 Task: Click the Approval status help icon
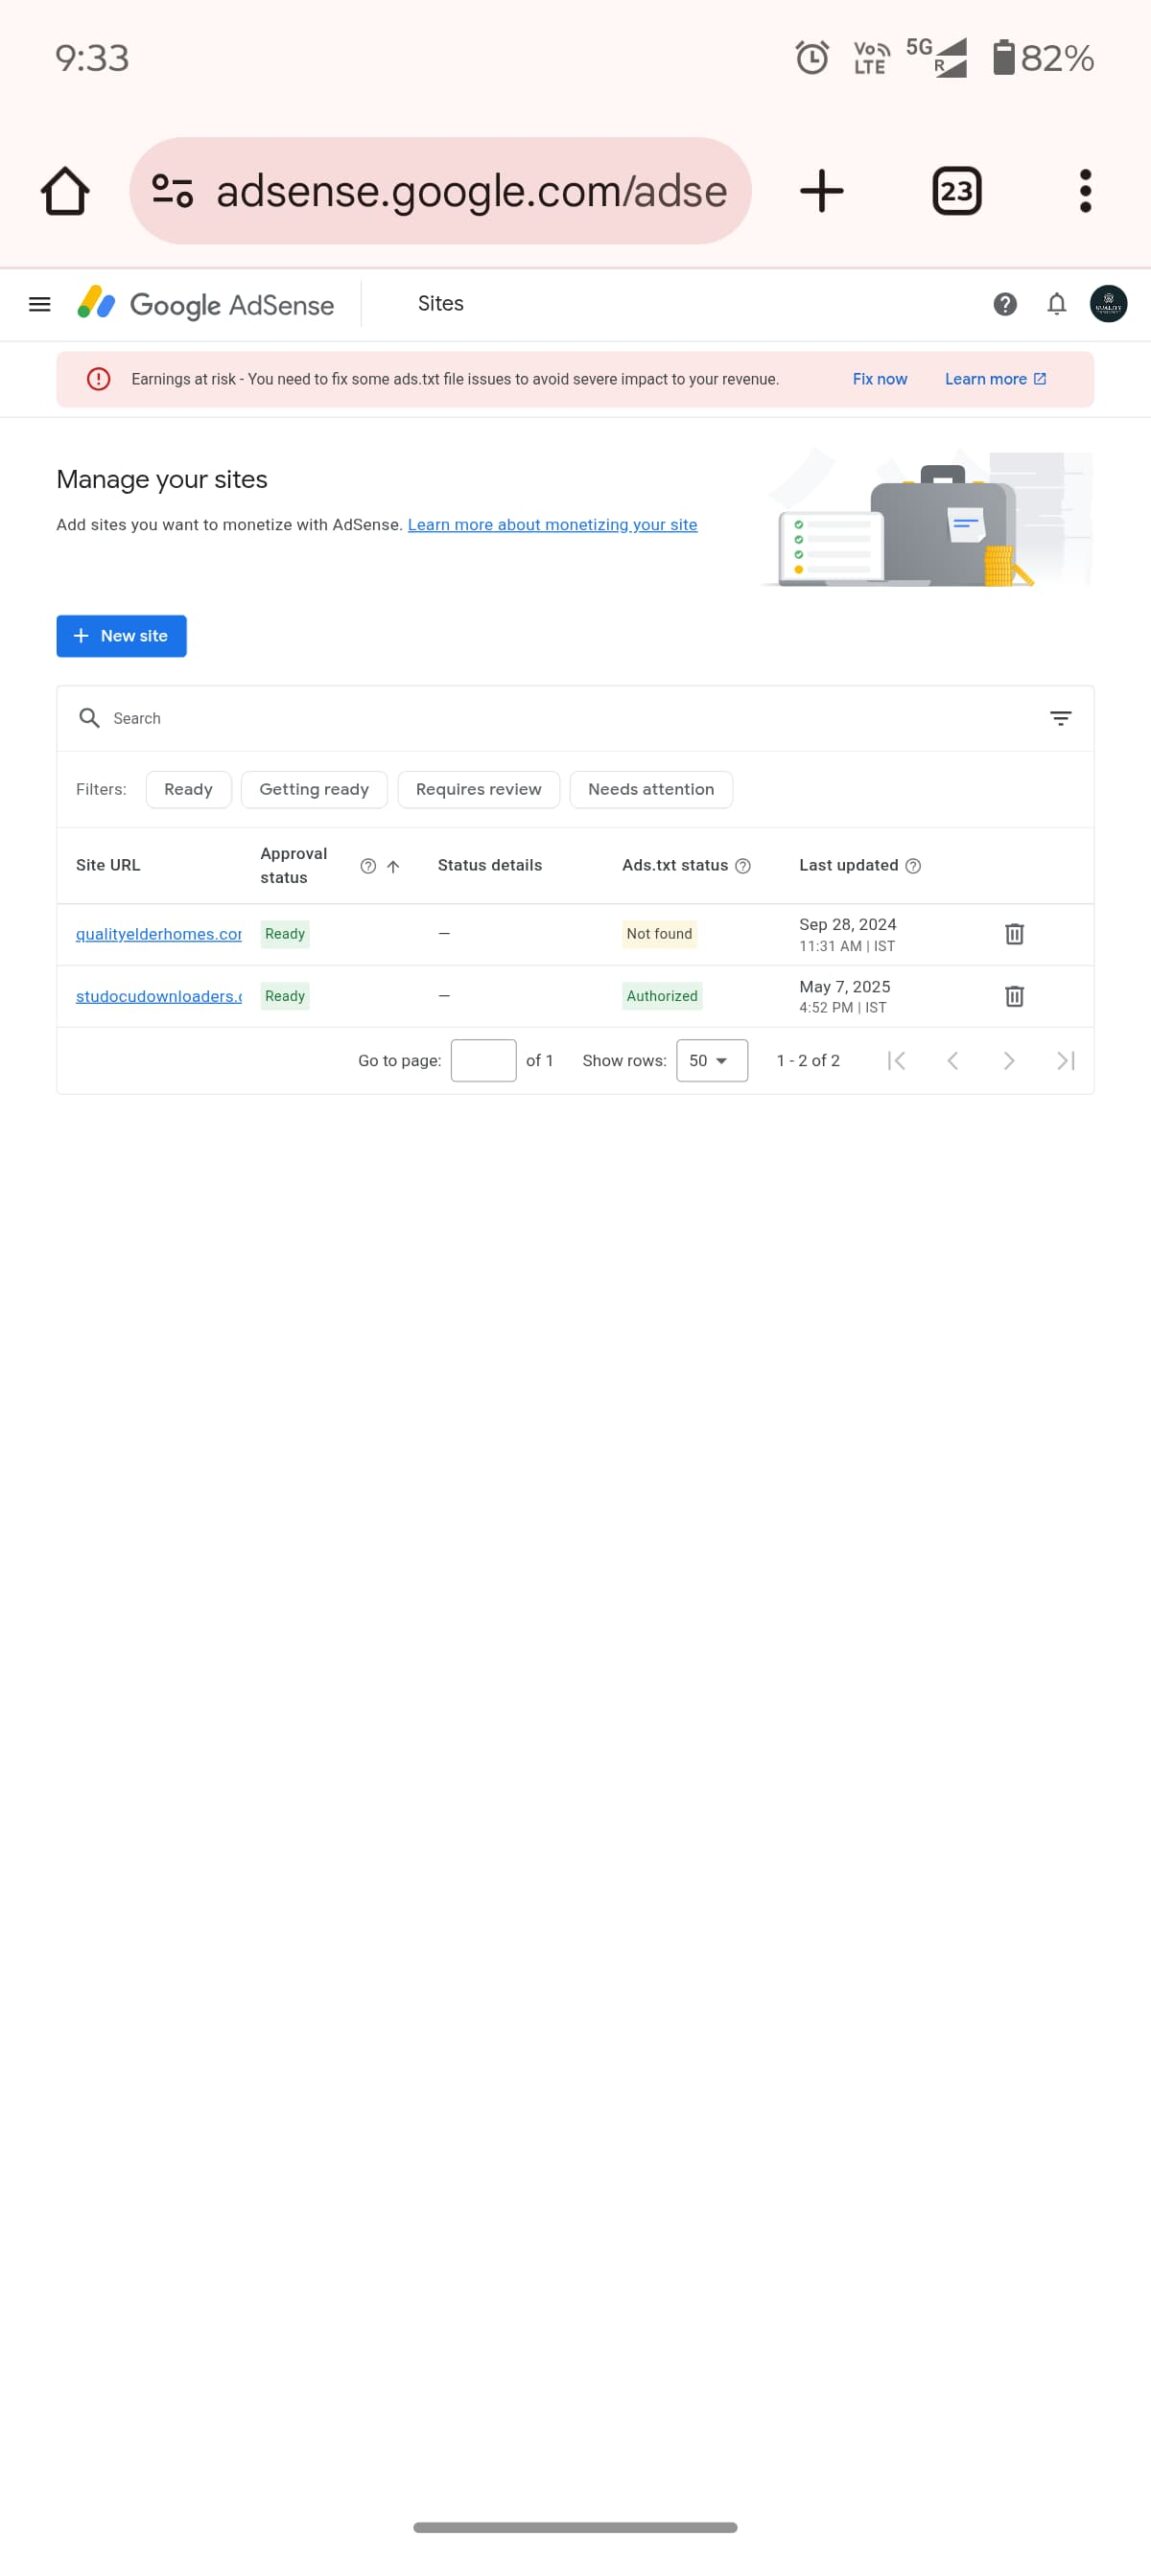tap(368, 866)
